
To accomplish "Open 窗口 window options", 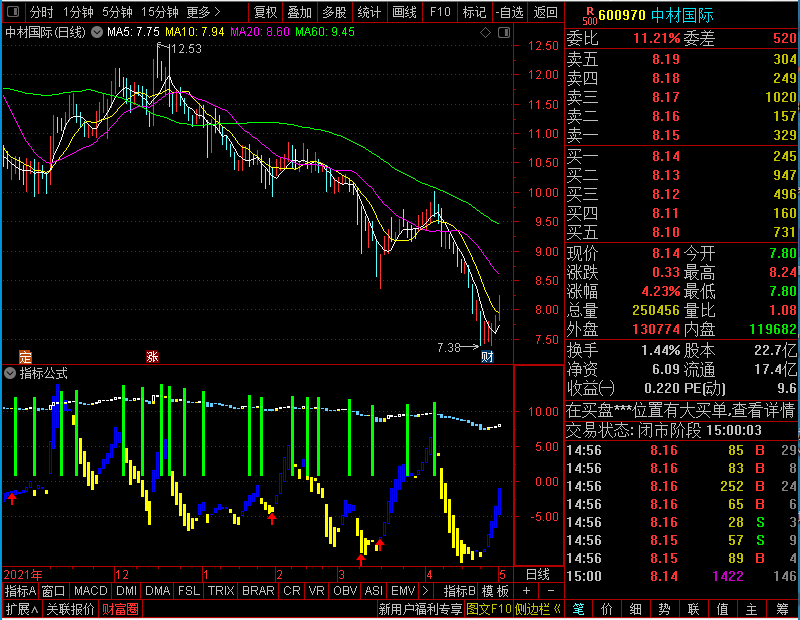I will 54,591.
